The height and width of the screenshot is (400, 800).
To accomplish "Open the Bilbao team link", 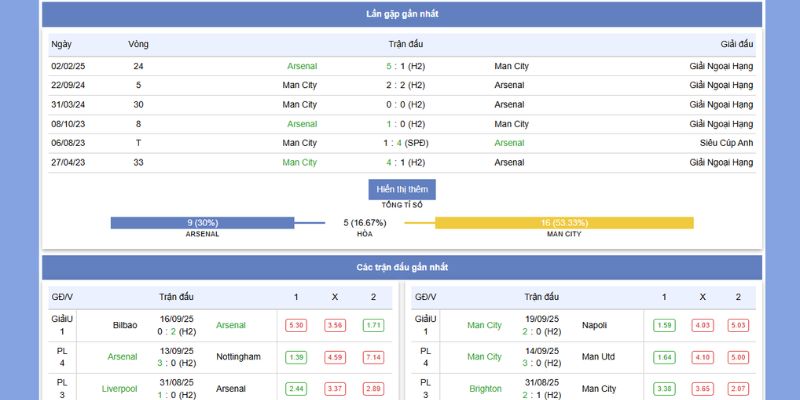I will pos(125,325).
